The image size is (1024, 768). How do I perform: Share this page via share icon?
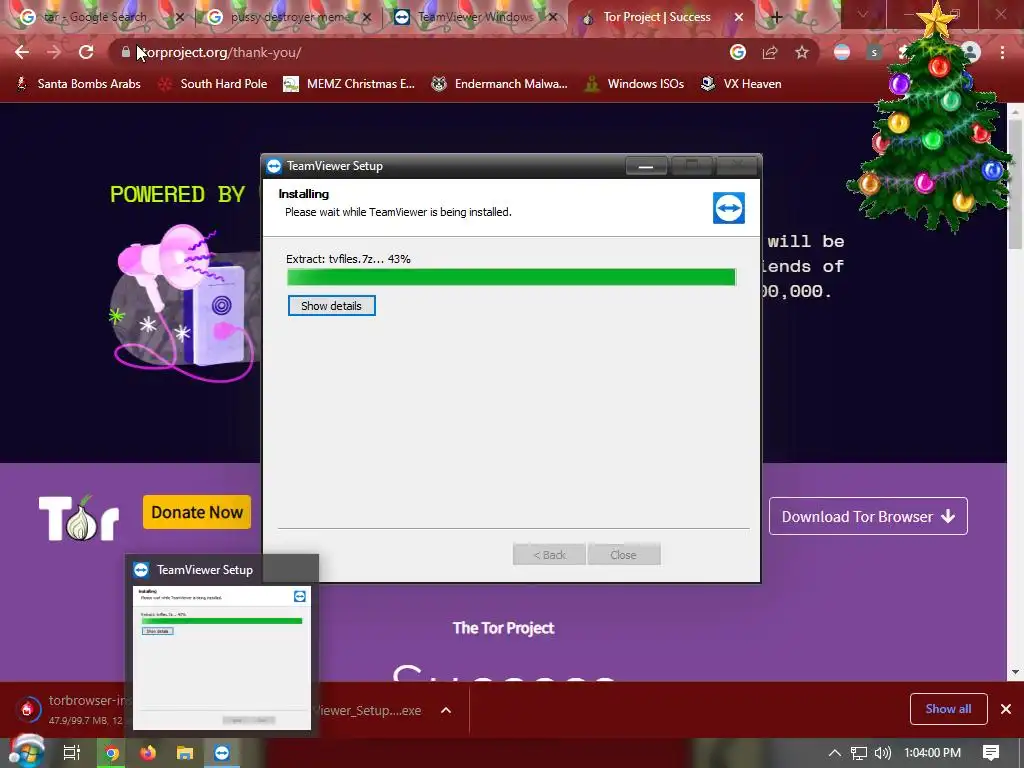[x=770, y=52]
